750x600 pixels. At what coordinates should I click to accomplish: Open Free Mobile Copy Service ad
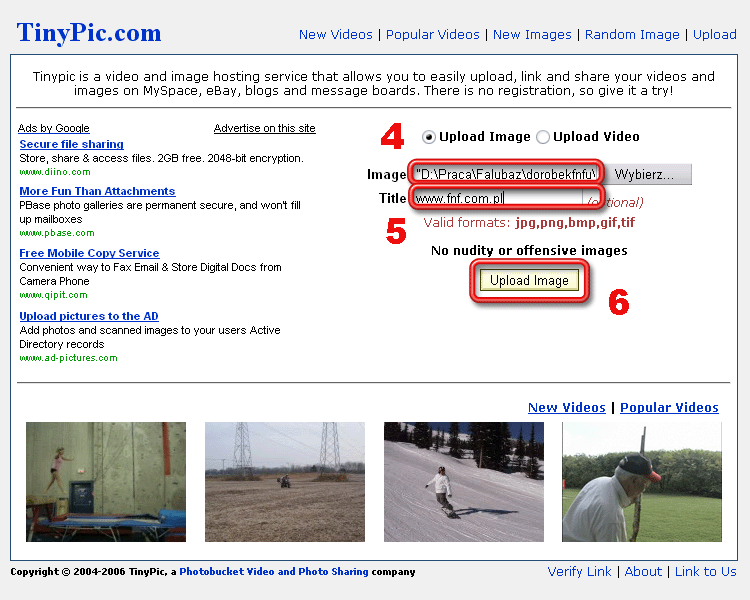(x=89, y=253)
